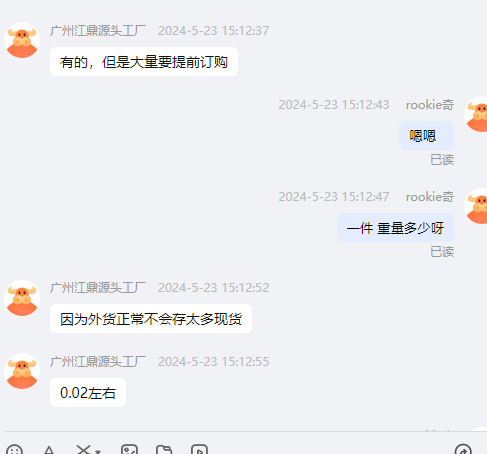Open the send file folder icon
This screenshot has height=454, width=487.
(164, 450)
